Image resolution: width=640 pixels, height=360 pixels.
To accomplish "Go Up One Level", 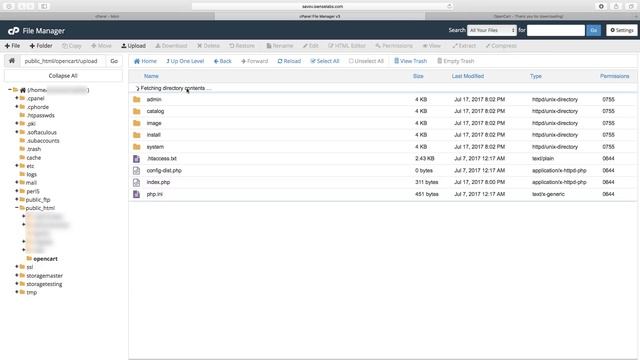I will pos(185,61).
